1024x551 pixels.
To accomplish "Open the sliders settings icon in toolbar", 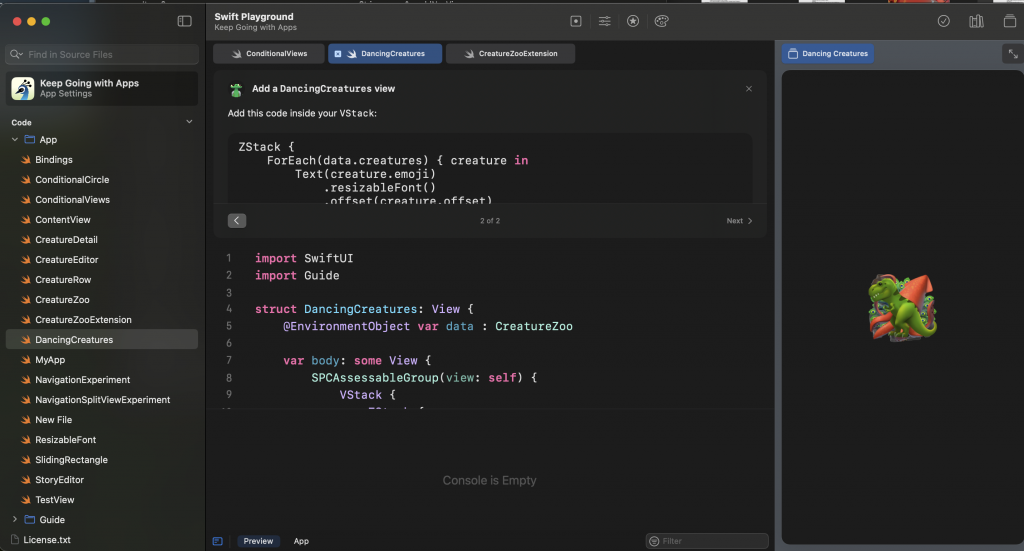I will (605, 21).
